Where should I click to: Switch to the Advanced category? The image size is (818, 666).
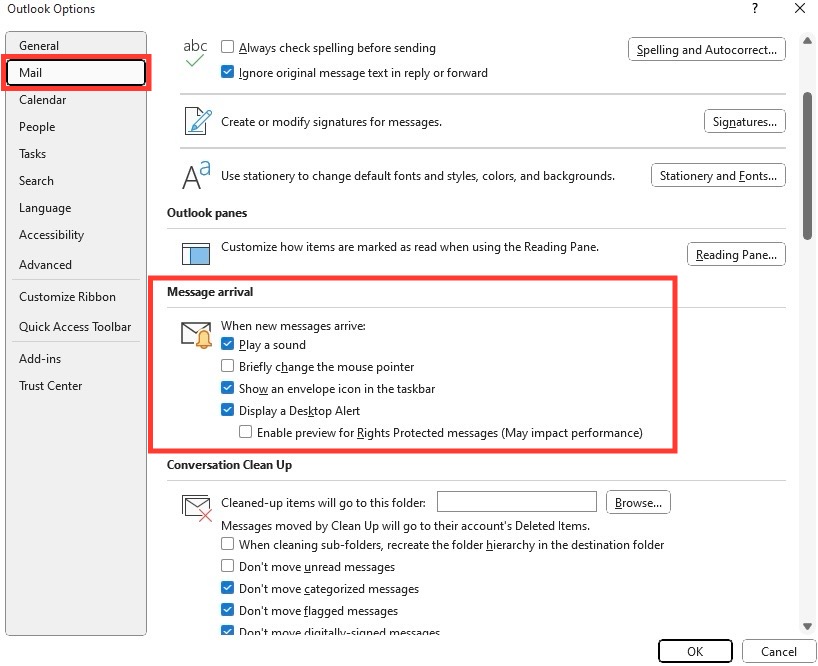[x=76, y=265]
